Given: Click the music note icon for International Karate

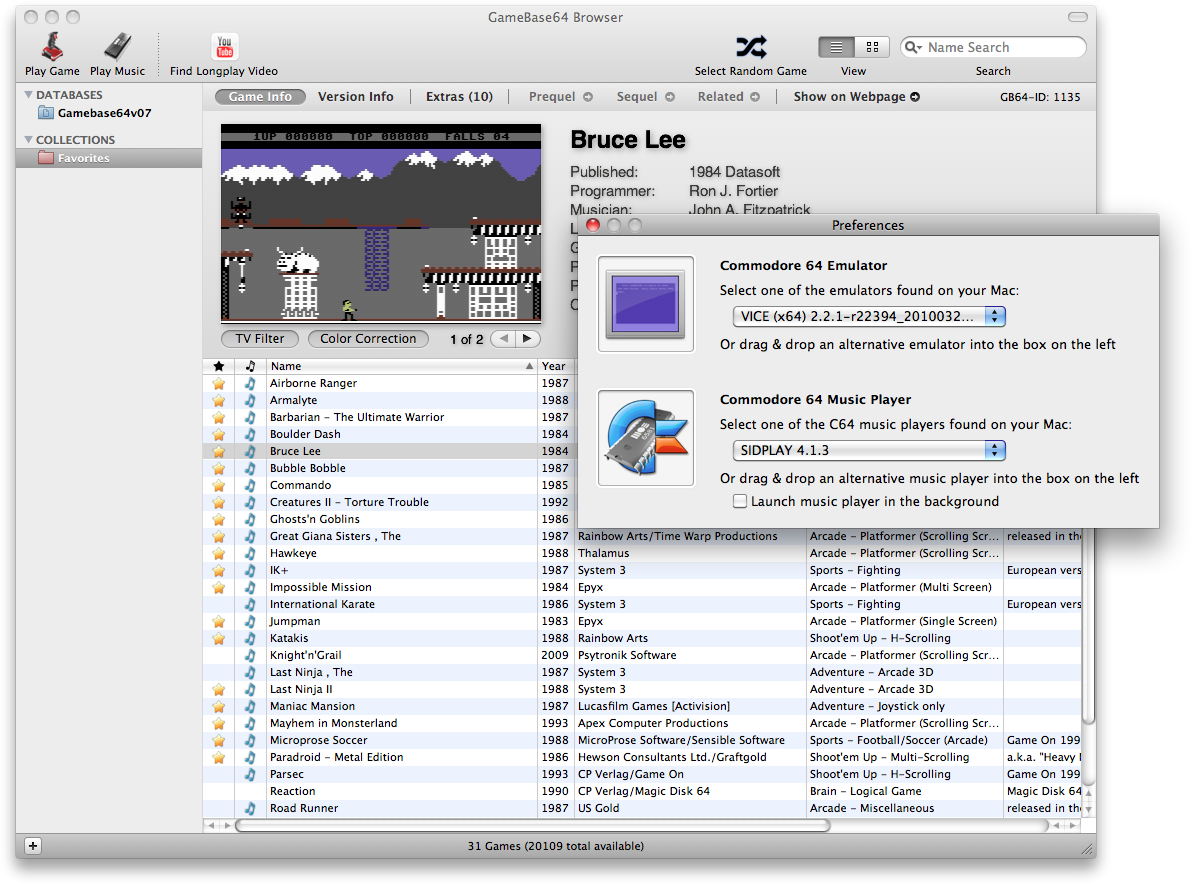Looking at the screenshot, I should 250,604.
